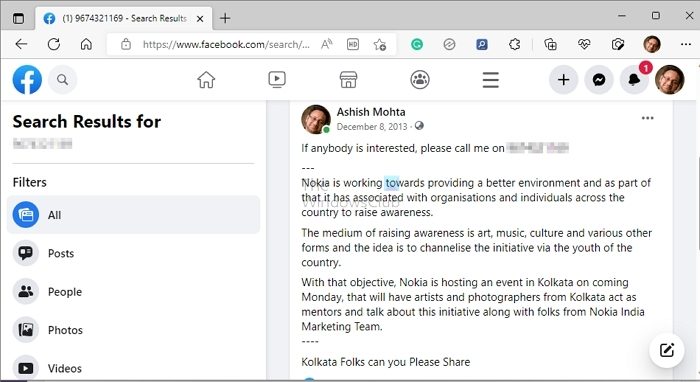
Task: Toggle the tab actions menu icon
Action: click(x=18, y=18)
